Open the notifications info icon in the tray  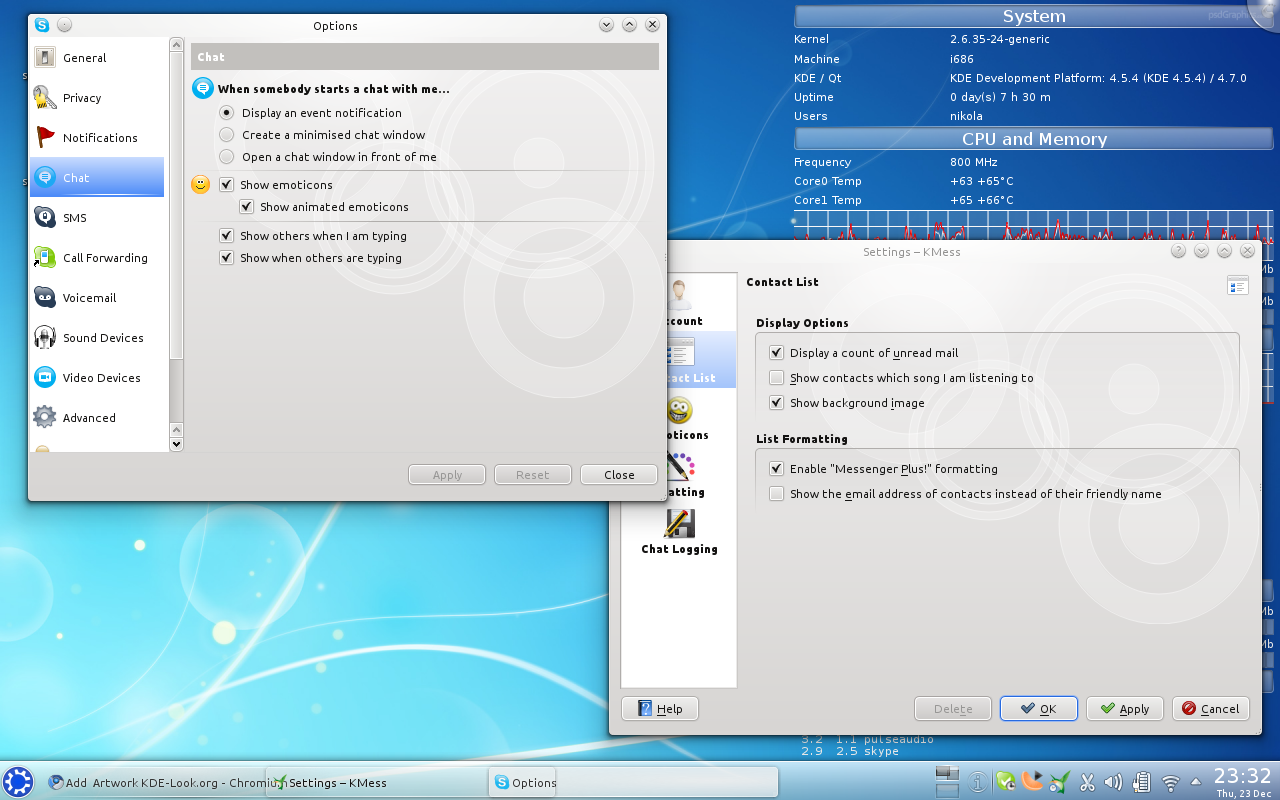(979, 782)
